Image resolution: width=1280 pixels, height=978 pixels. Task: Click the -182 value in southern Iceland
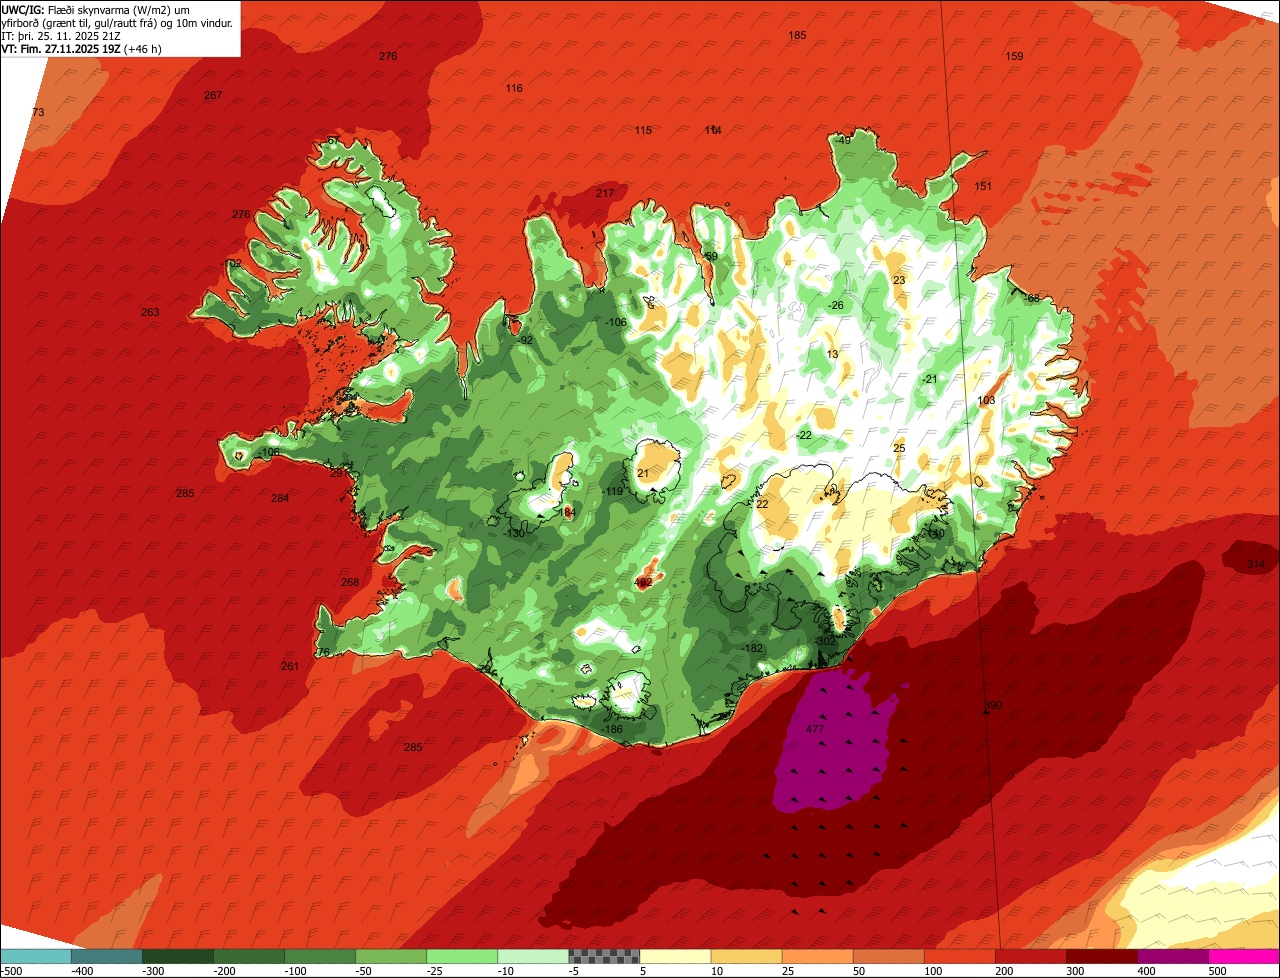(753, 649)
